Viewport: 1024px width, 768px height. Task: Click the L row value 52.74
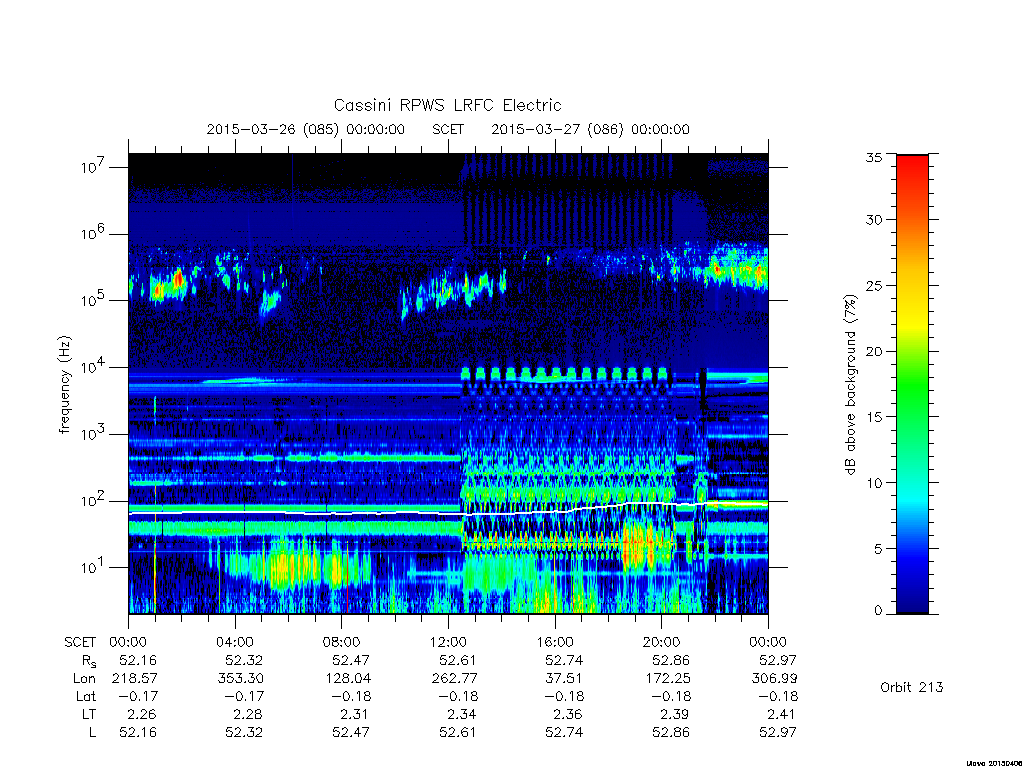tap(564, 732)
